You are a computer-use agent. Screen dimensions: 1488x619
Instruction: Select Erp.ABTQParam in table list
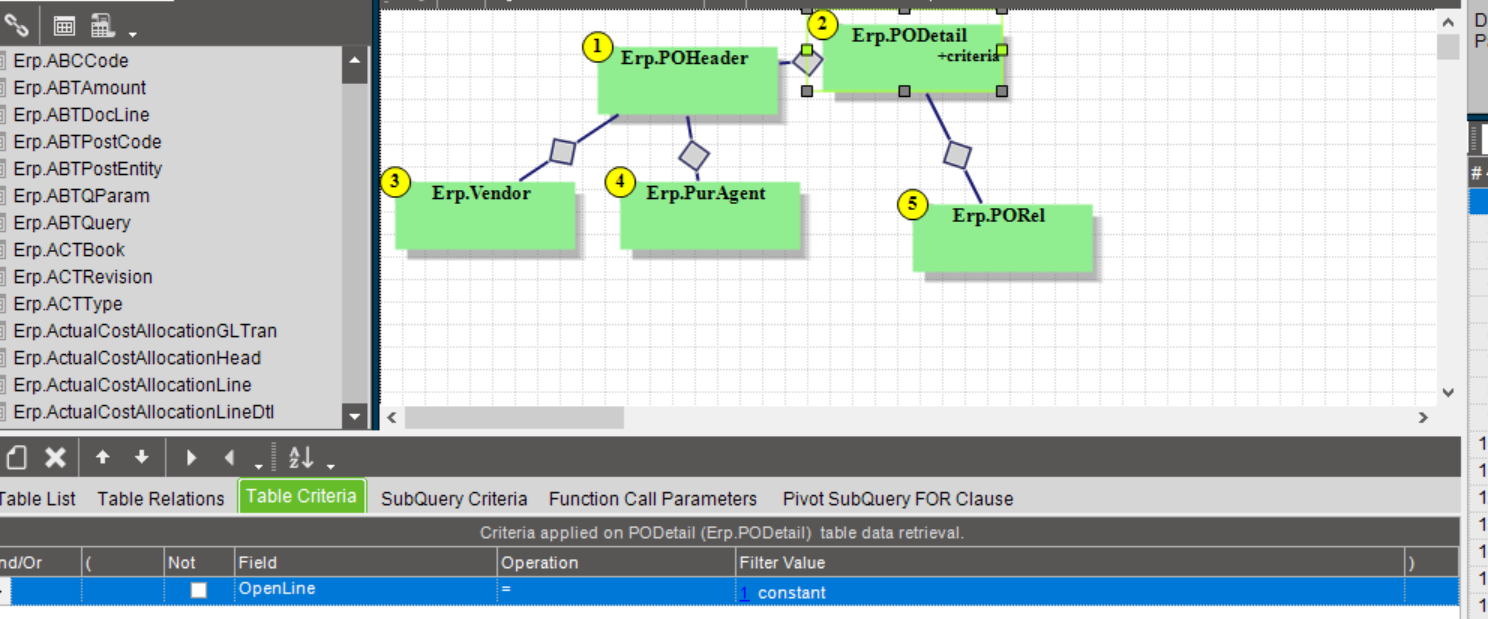pyautogui.click(x=81, y=196)
